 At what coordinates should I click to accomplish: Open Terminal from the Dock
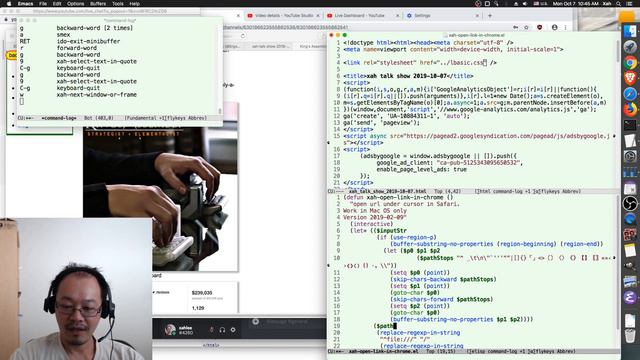pyautogui.click(x=630, y=125)
